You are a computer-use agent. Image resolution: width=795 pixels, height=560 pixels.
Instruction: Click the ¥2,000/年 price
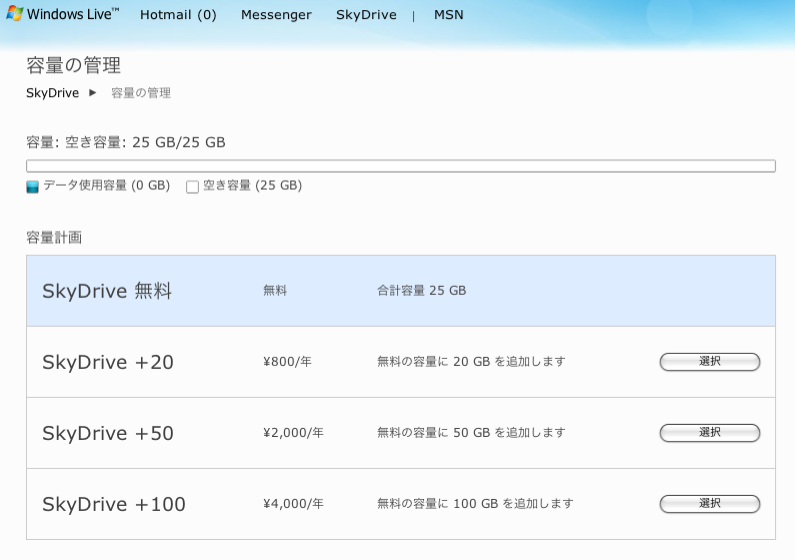point(293,432)
